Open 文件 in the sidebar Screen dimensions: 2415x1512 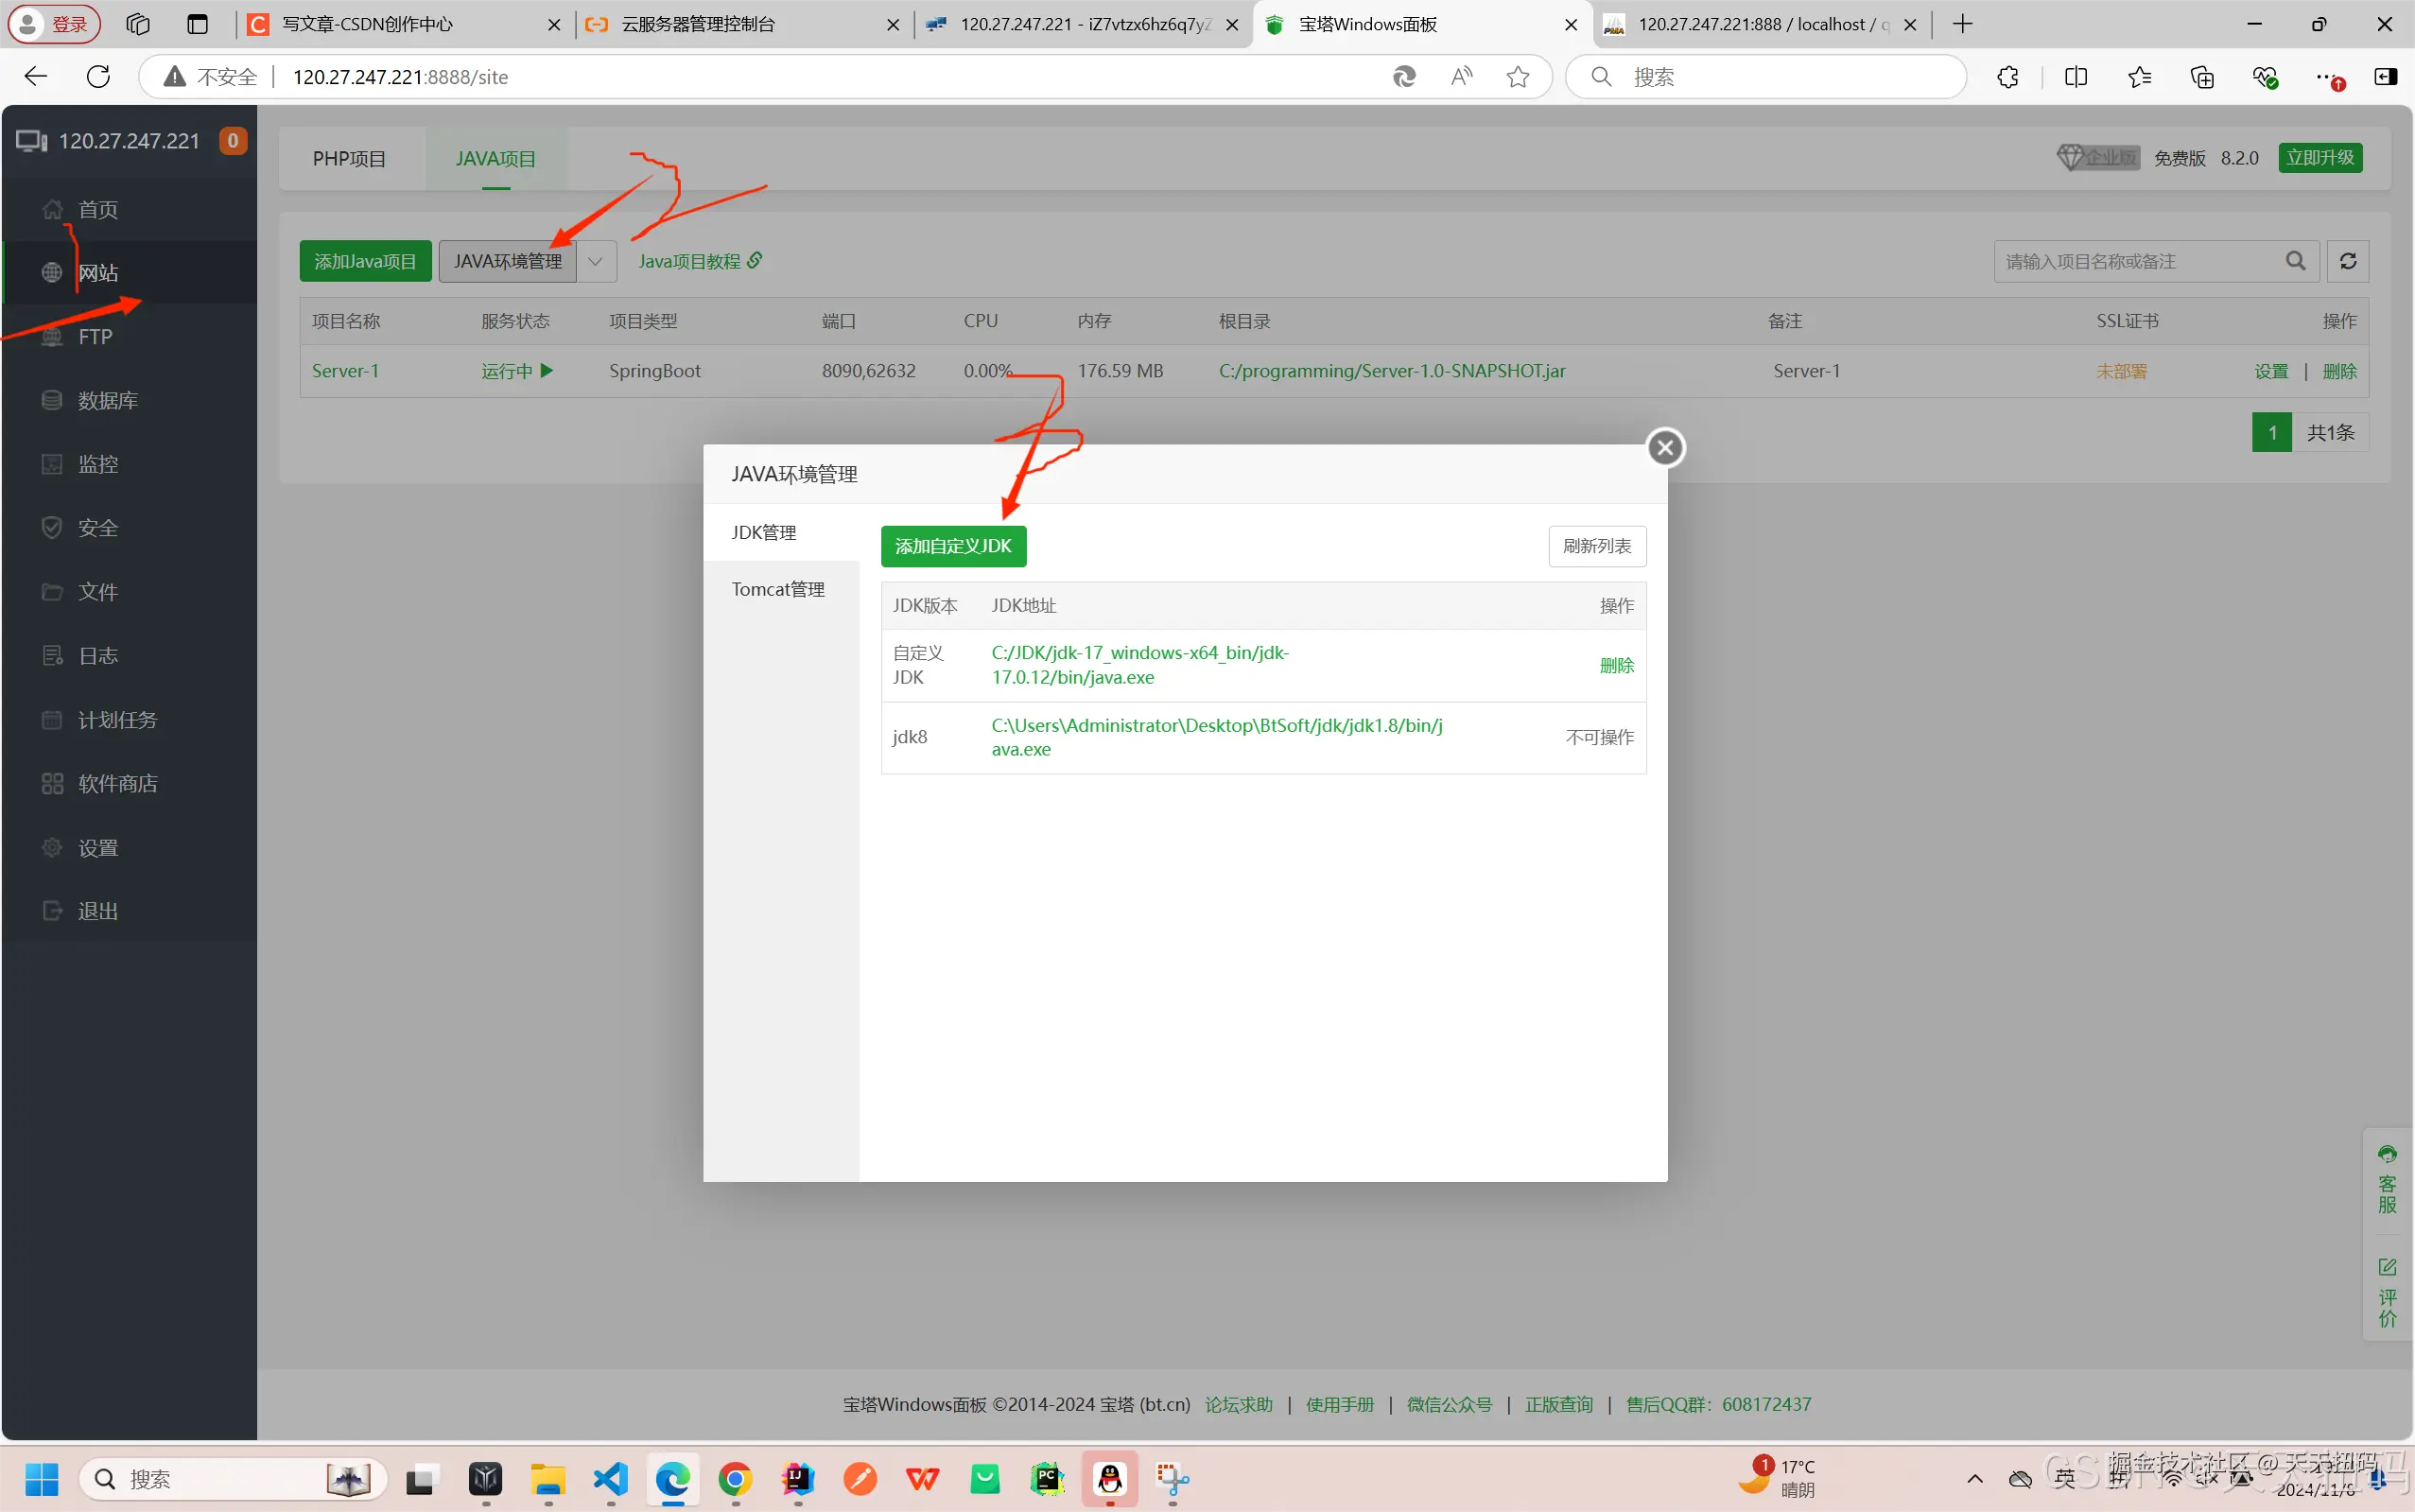tap(98, 592)
